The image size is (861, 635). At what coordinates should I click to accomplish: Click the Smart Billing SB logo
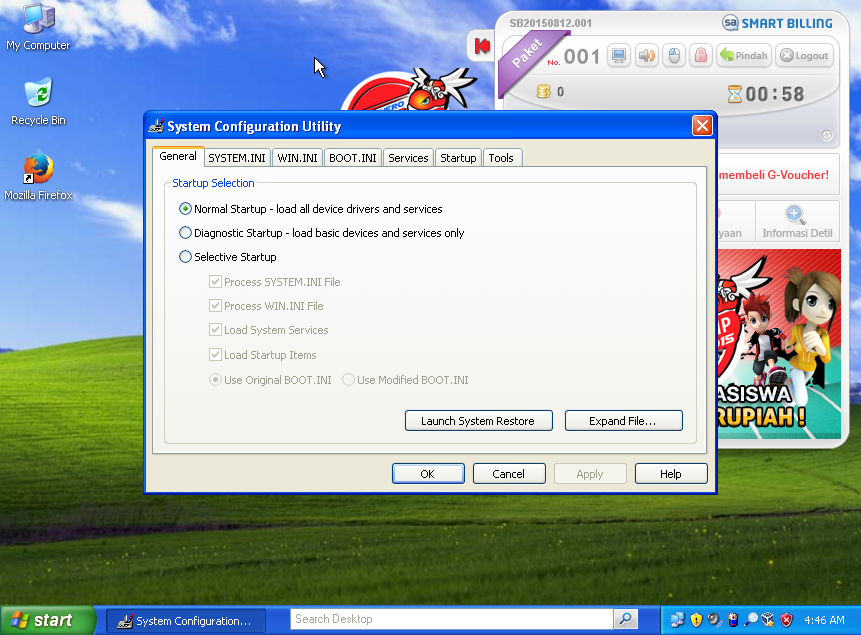coord(730,23)
